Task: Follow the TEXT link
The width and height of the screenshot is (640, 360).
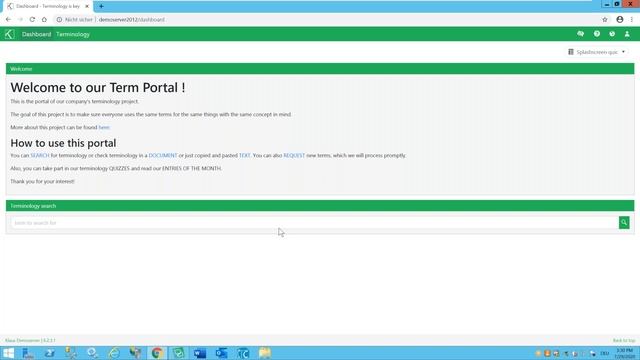Action: click(x=244, y=156)
